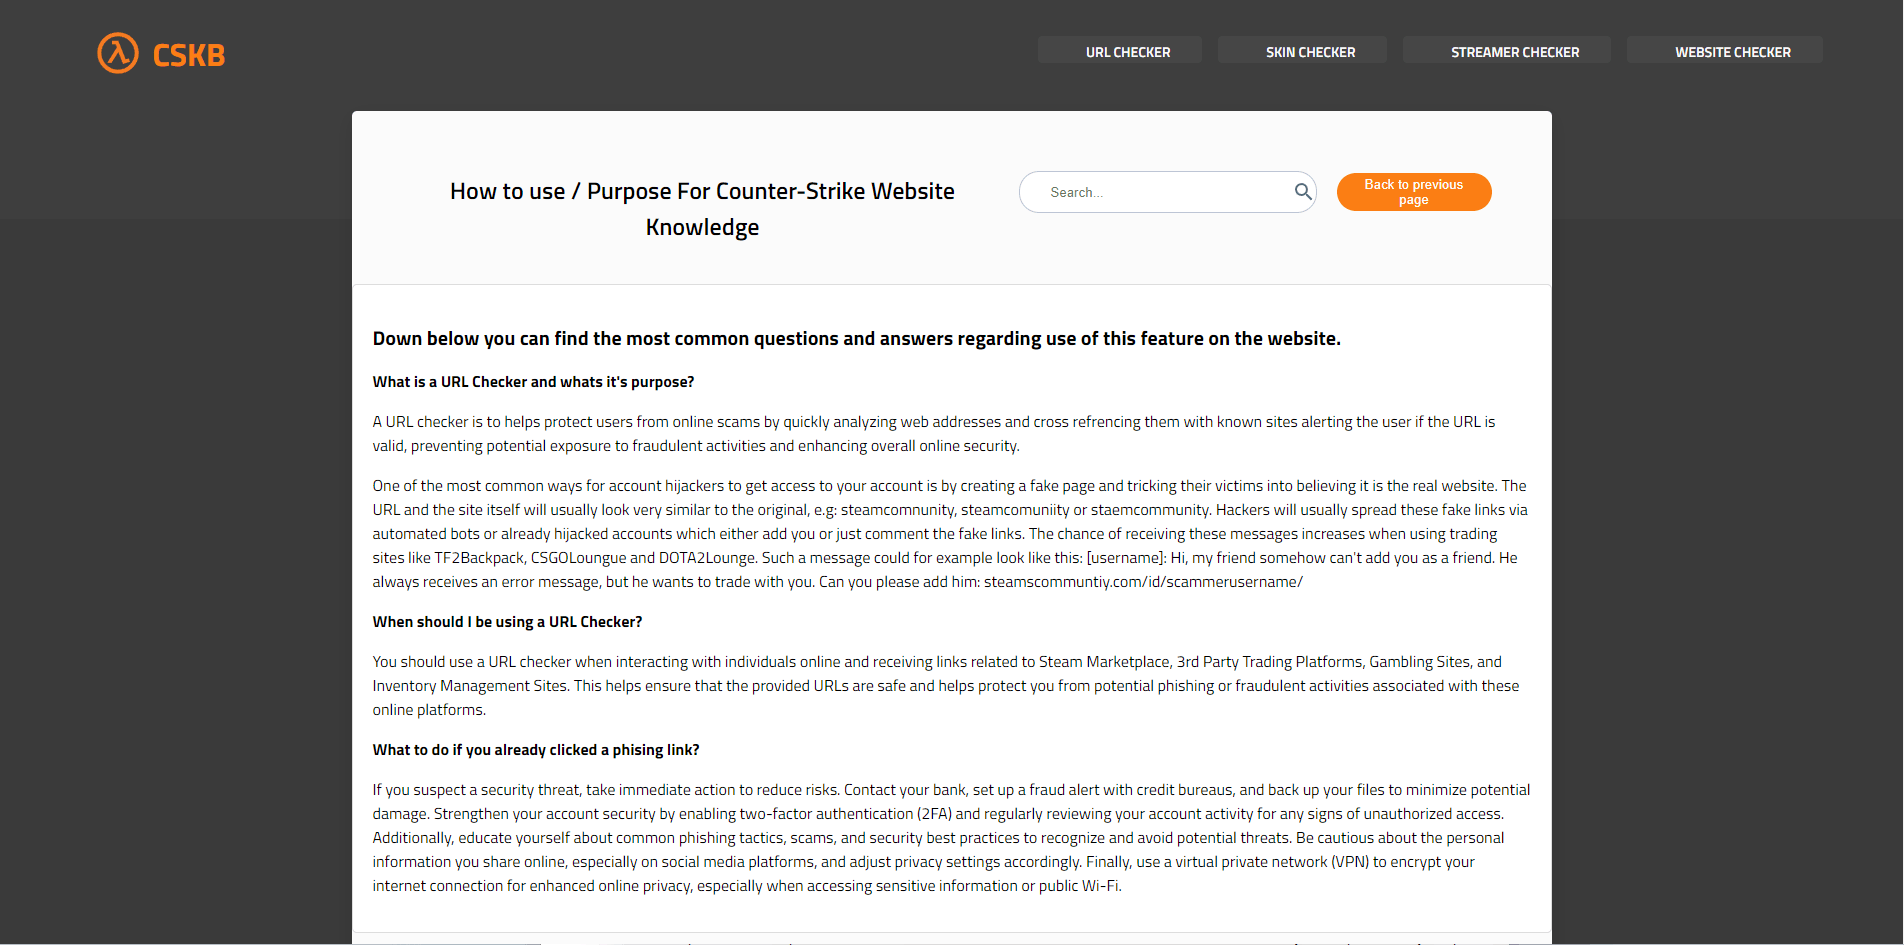
Task: Select the 'What is a URL Checker' question
Action: point(533,382)
